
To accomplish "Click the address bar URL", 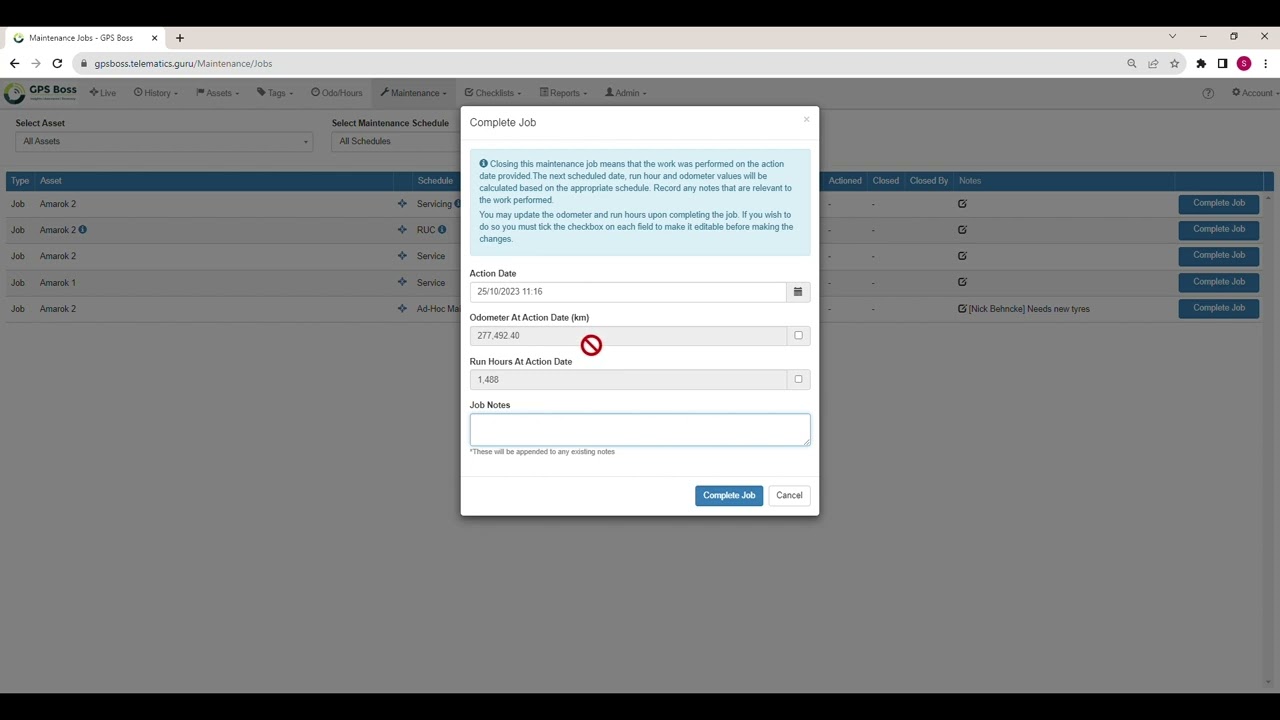I will click(183, 64).
